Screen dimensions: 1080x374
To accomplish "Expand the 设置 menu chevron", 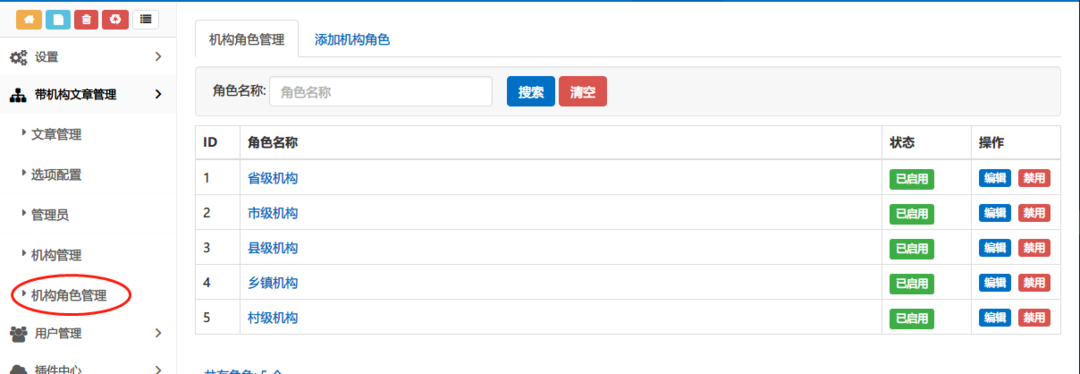I will click(x=158, y=56).
